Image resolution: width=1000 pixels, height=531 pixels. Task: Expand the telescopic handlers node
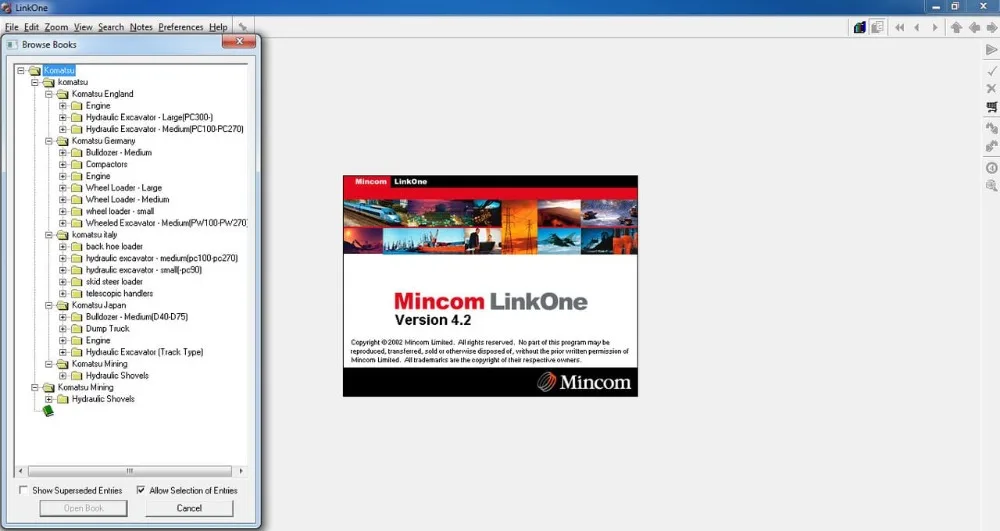(62, 294)
